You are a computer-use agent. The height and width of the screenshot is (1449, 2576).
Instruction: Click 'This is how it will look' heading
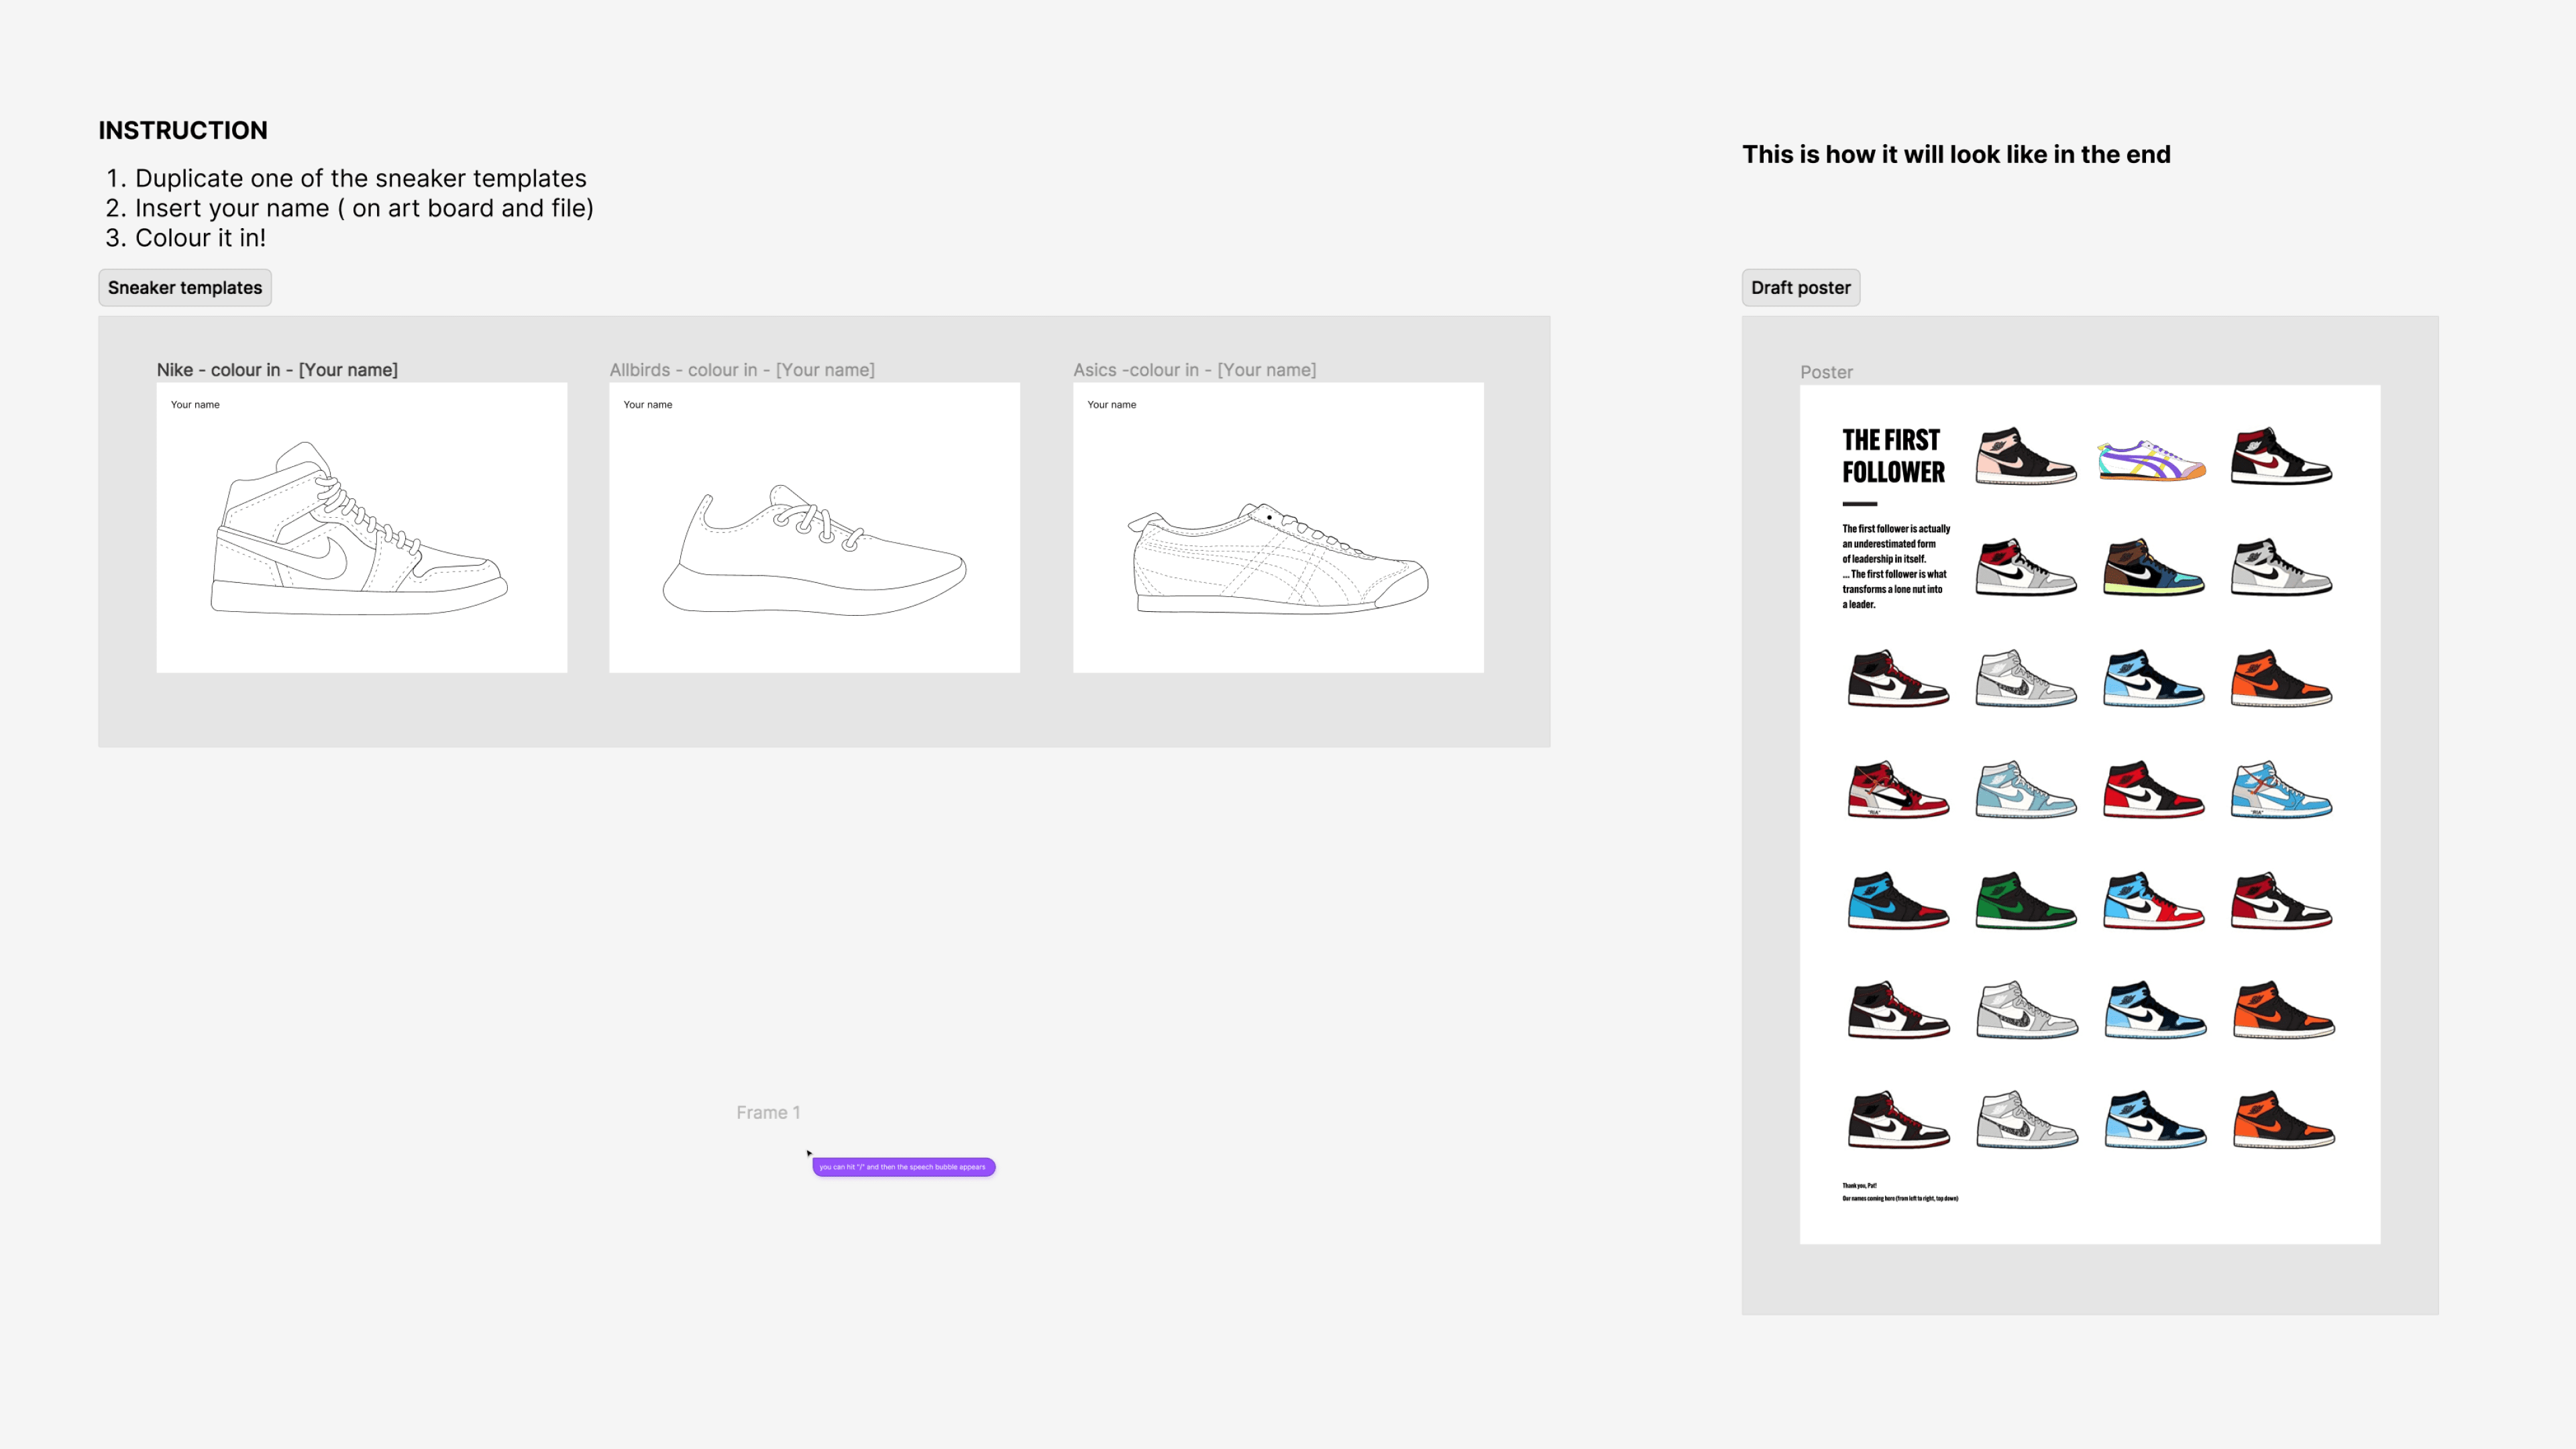click(x=1955, y=155)
